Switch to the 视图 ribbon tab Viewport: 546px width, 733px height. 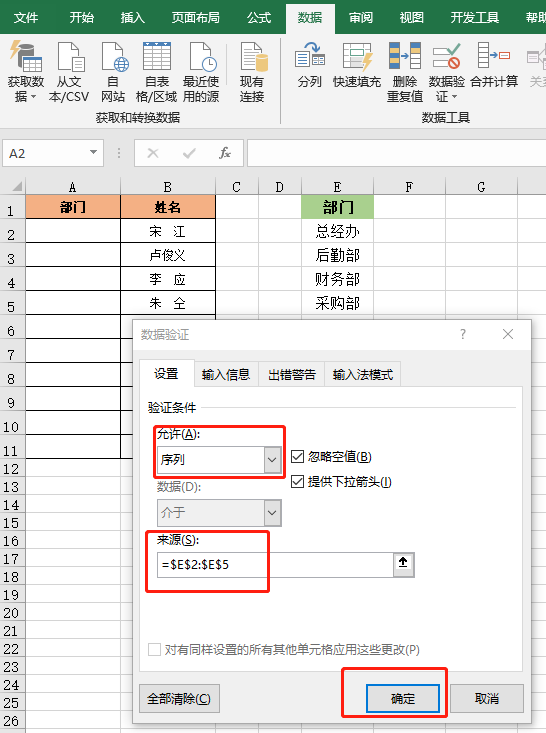click(x=412, y=18)
